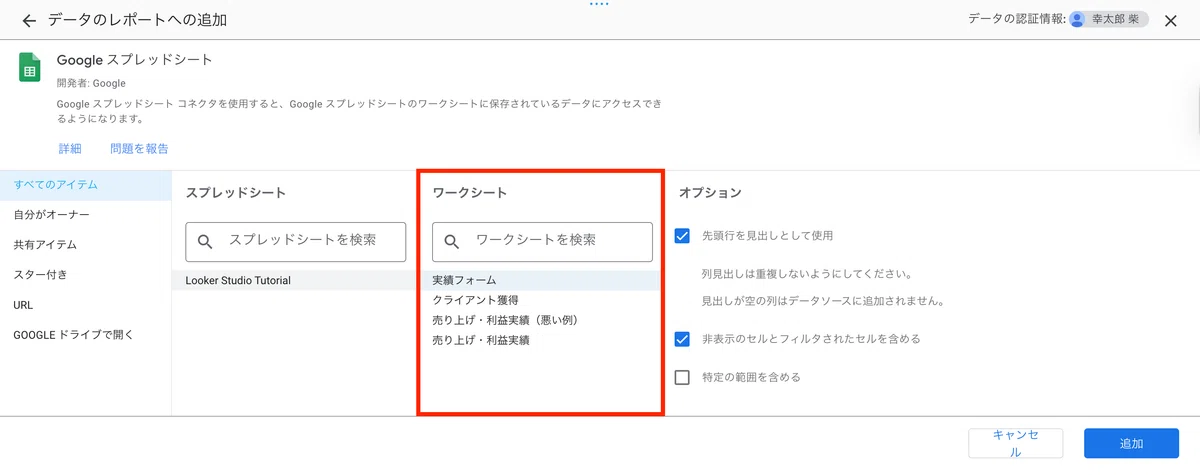Viewport: 1200px width, 475px height.
Task: Close the dialog with the X icon
Action: click(1171, 20)
